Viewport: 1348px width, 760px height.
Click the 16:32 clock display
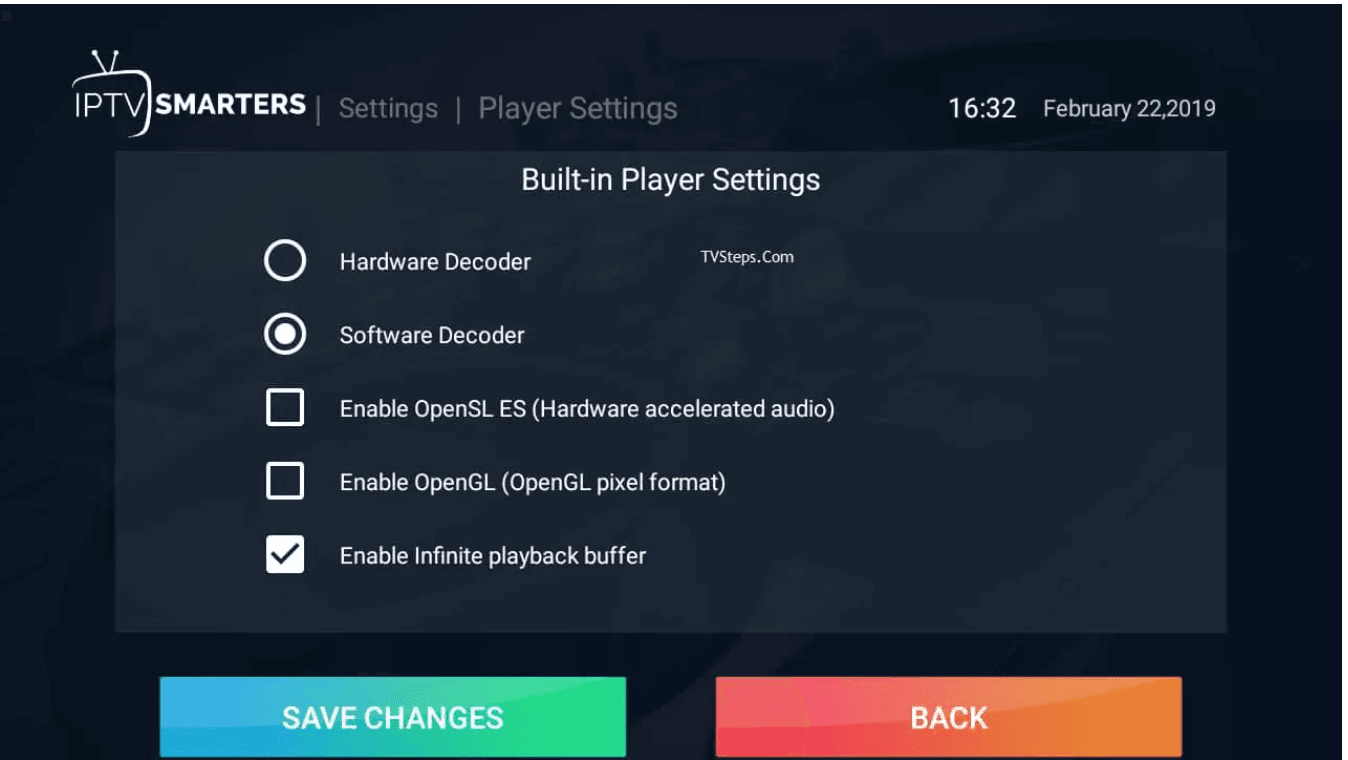(982, 108)
